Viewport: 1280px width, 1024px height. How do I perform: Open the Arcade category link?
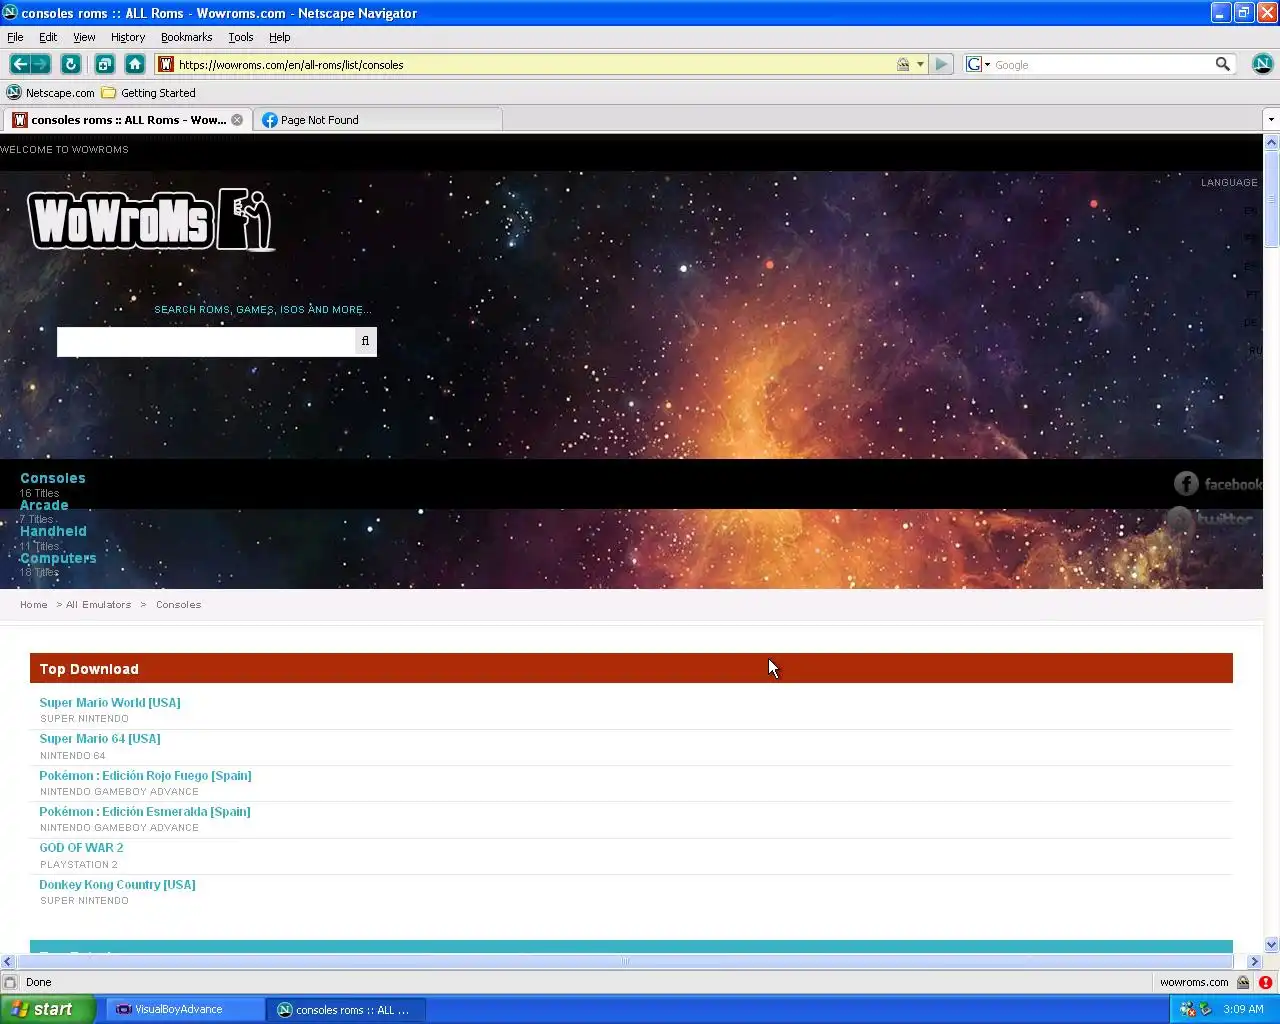[x=44, y=505]
